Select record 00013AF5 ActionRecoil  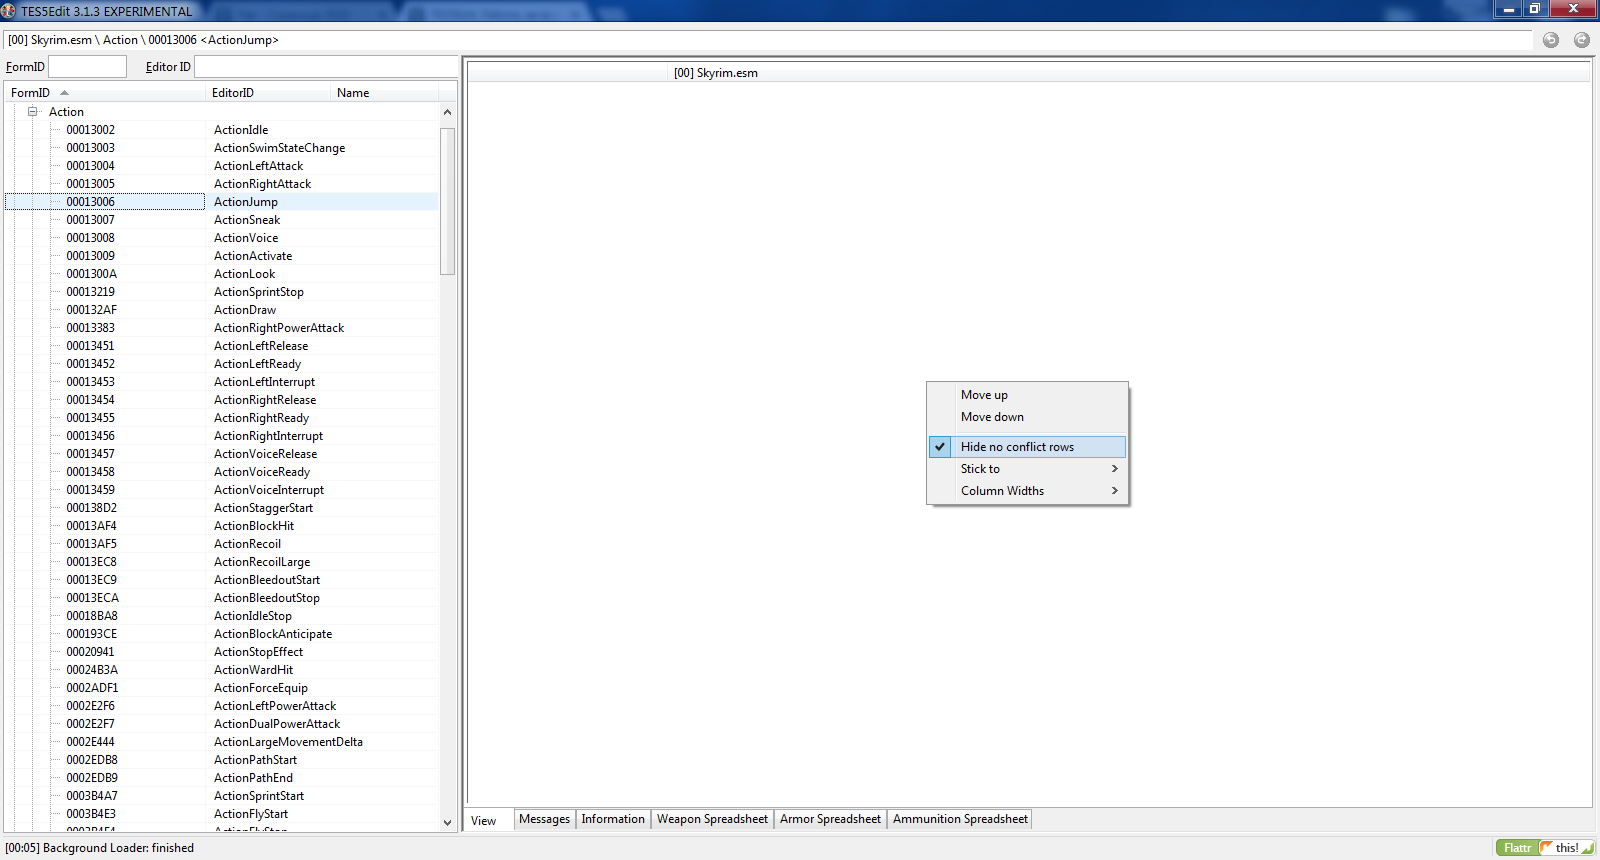[221, 544]
